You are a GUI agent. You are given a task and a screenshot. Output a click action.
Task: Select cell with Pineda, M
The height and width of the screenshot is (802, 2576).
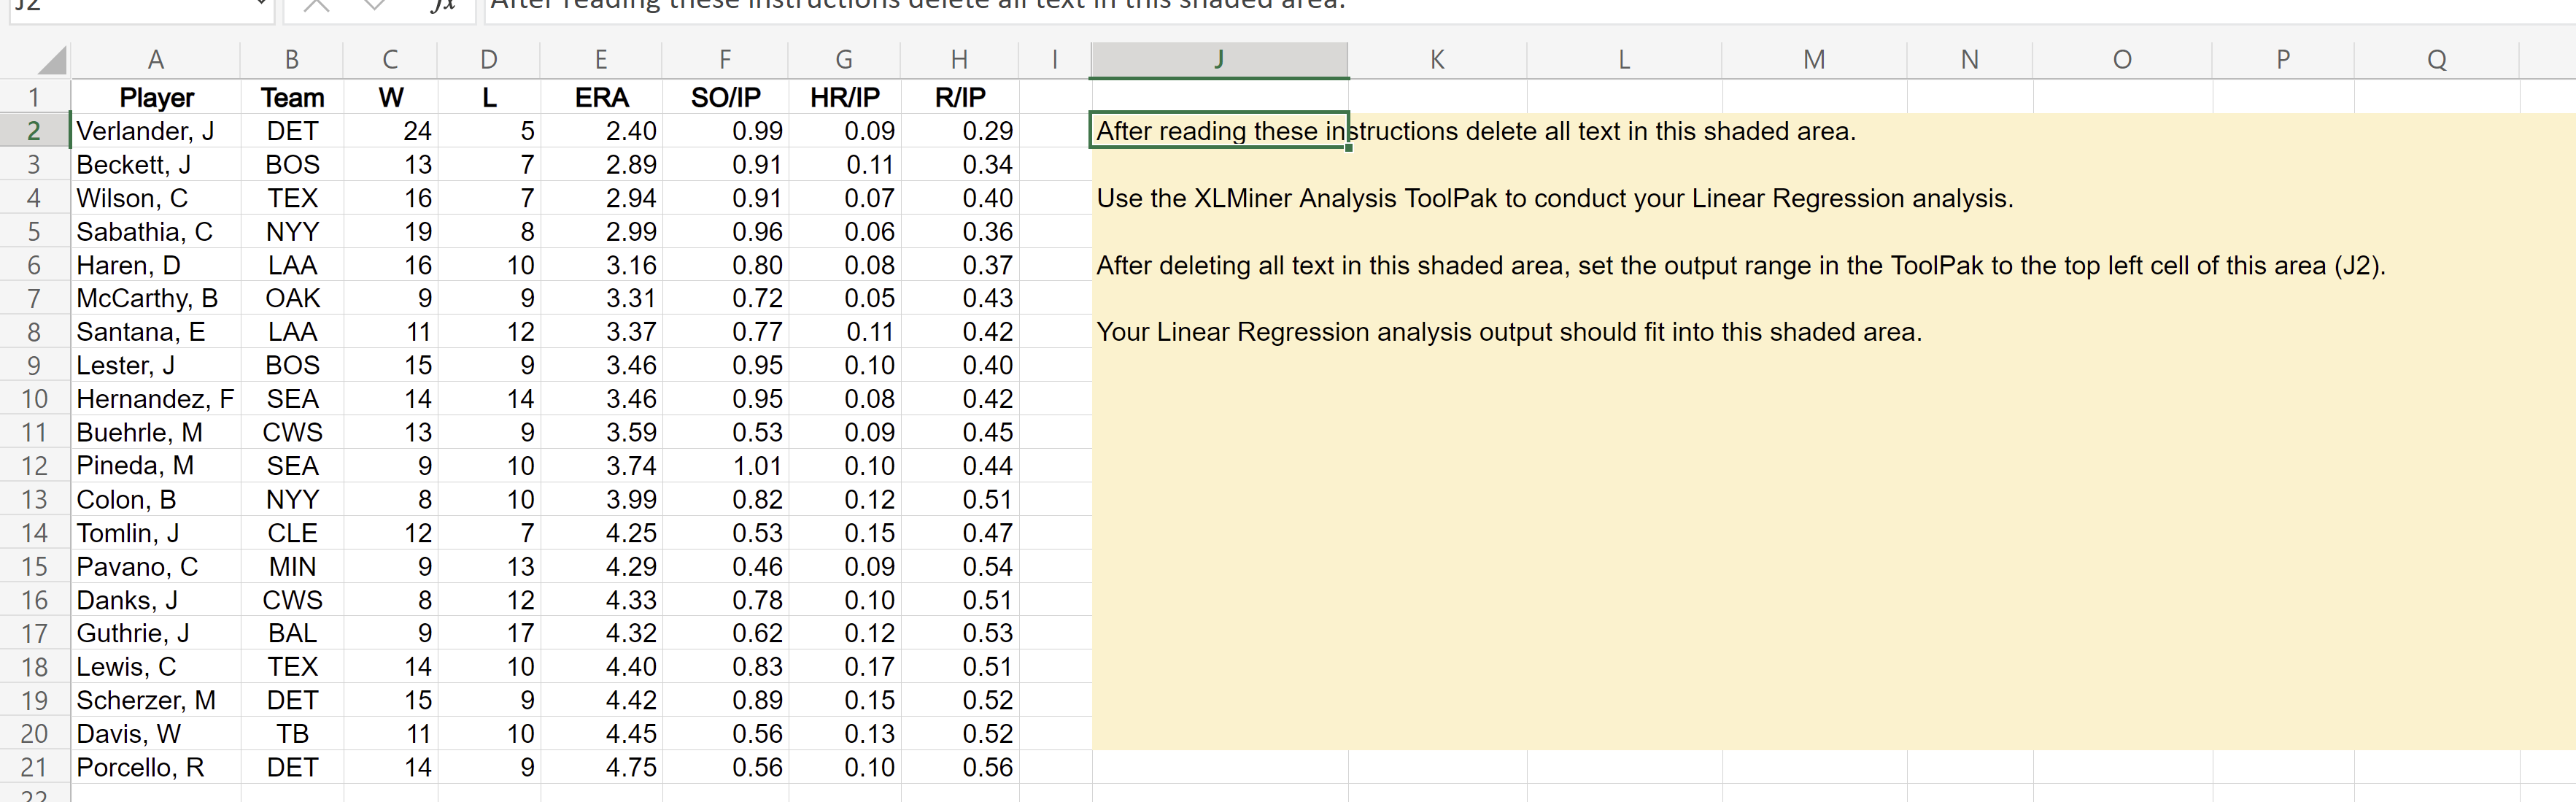(156, 466)
